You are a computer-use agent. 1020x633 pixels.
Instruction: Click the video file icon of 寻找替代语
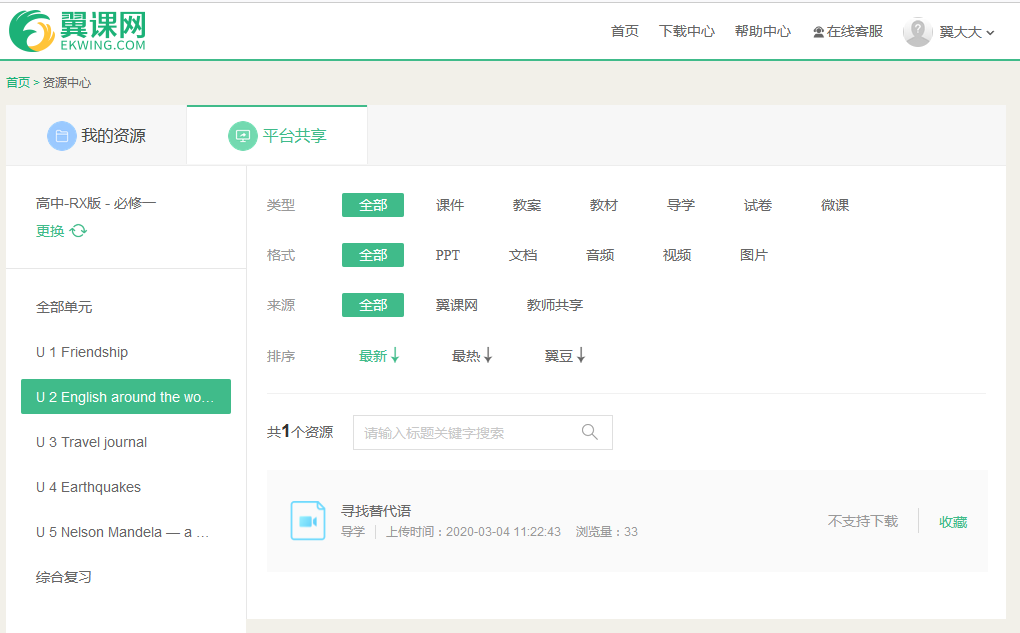[x=308, y=520]
